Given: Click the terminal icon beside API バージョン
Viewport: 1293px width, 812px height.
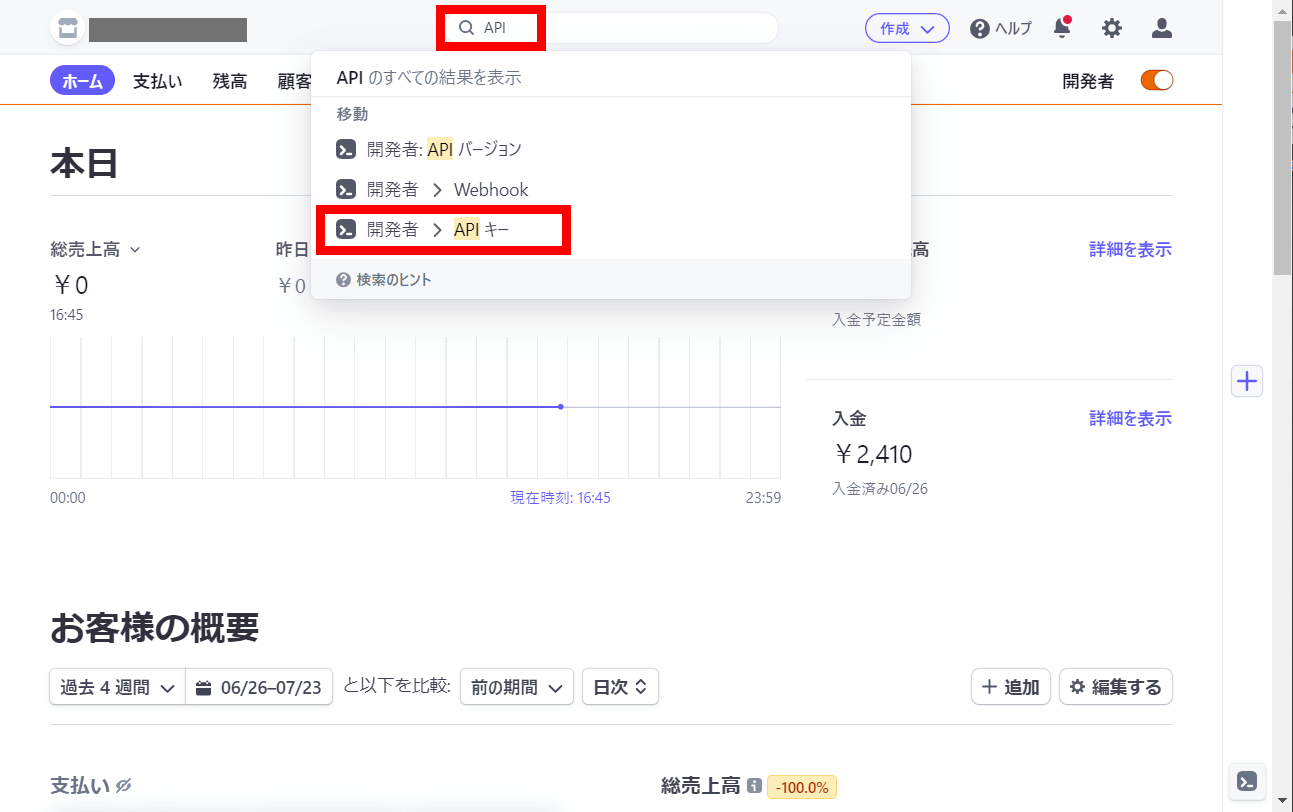Looking at the screenshot, I should point(346,149).
